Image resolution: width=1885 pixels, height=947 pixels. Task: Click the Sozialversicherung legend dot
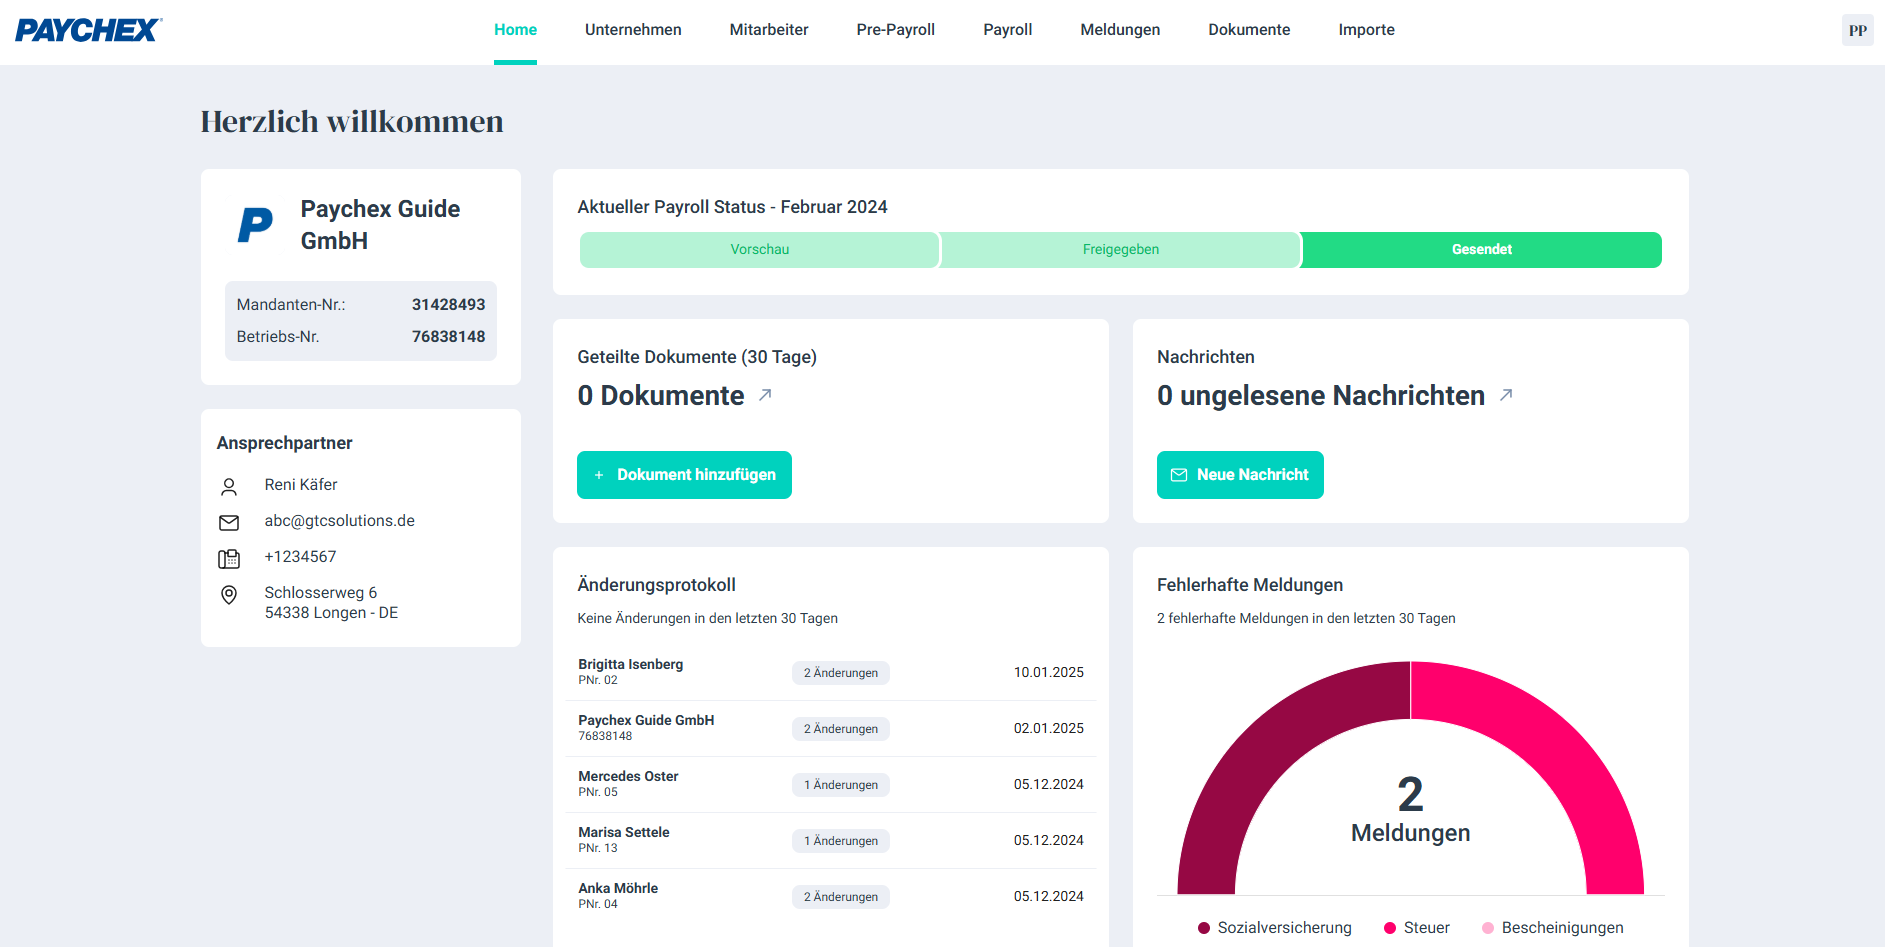pyautogui.click(x=1204, y=928)
